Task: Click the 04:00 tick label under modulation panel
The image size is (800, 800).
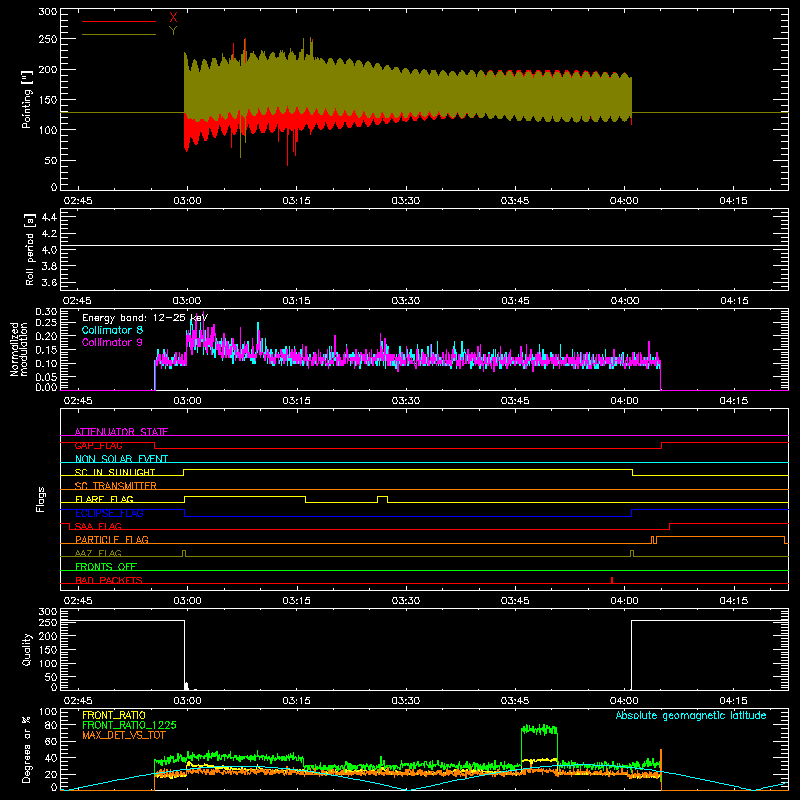Action: pyautogui.click(x=624, y=401)
